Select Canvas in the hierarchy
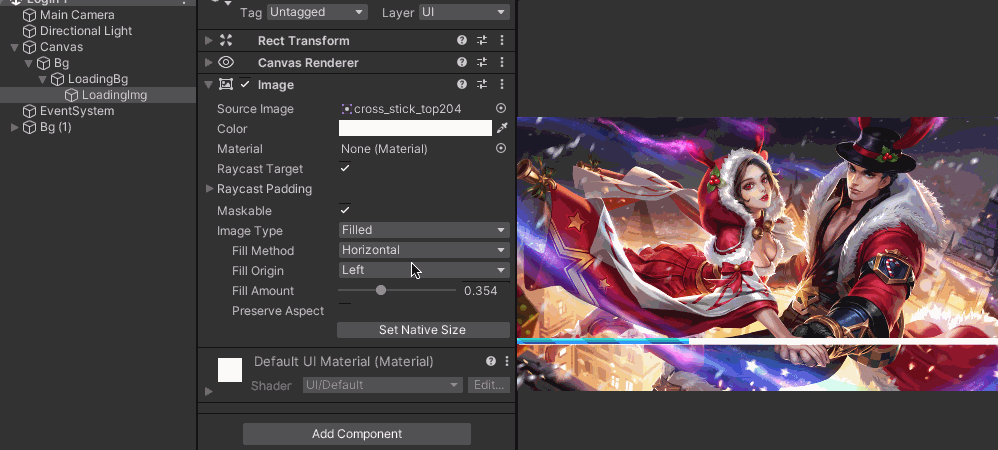The height and width of the screenshot is (450, 998). pos(61,47)
